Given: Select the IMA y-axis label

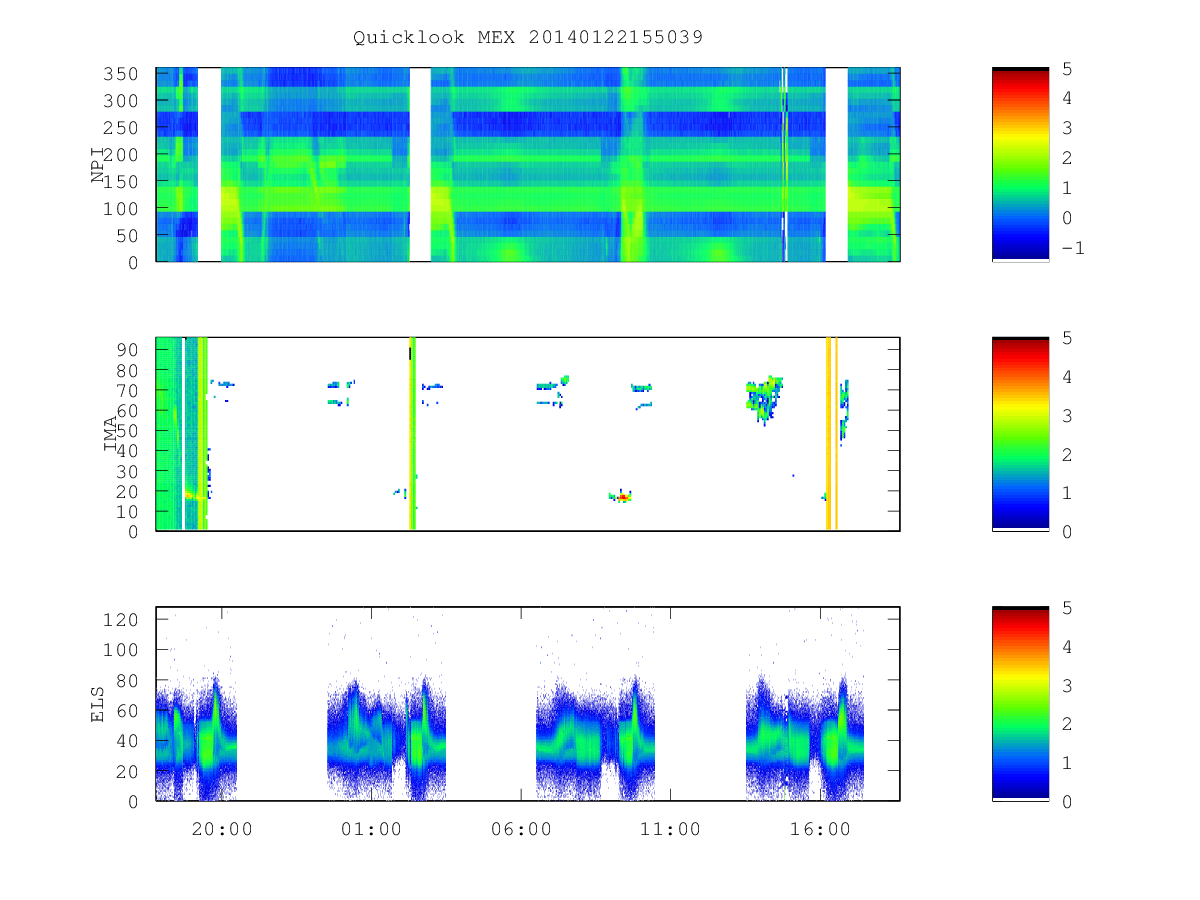Looking at the screenshot, I should tap(110, 434).
